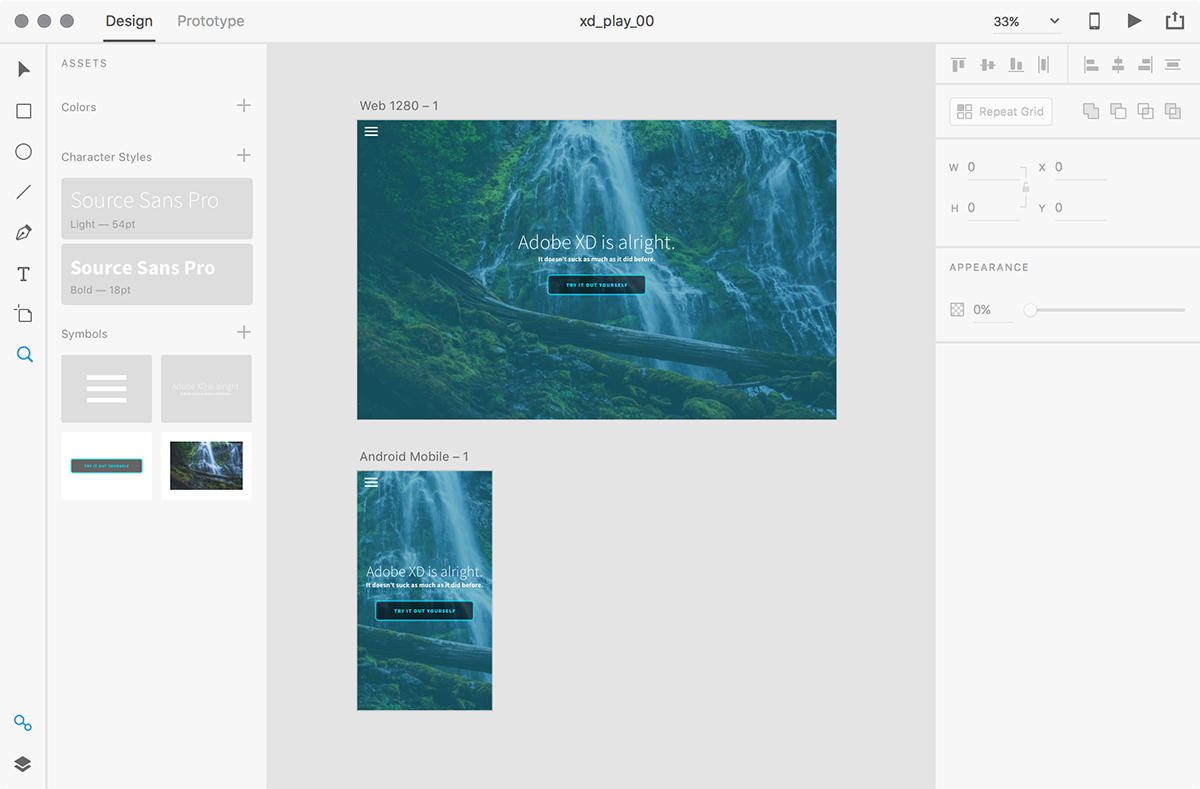The height and width of the screenshot is (789, 1200).
Task: Click the Exclude Overlap boolean icon
Action: (x=1173, y=111)
